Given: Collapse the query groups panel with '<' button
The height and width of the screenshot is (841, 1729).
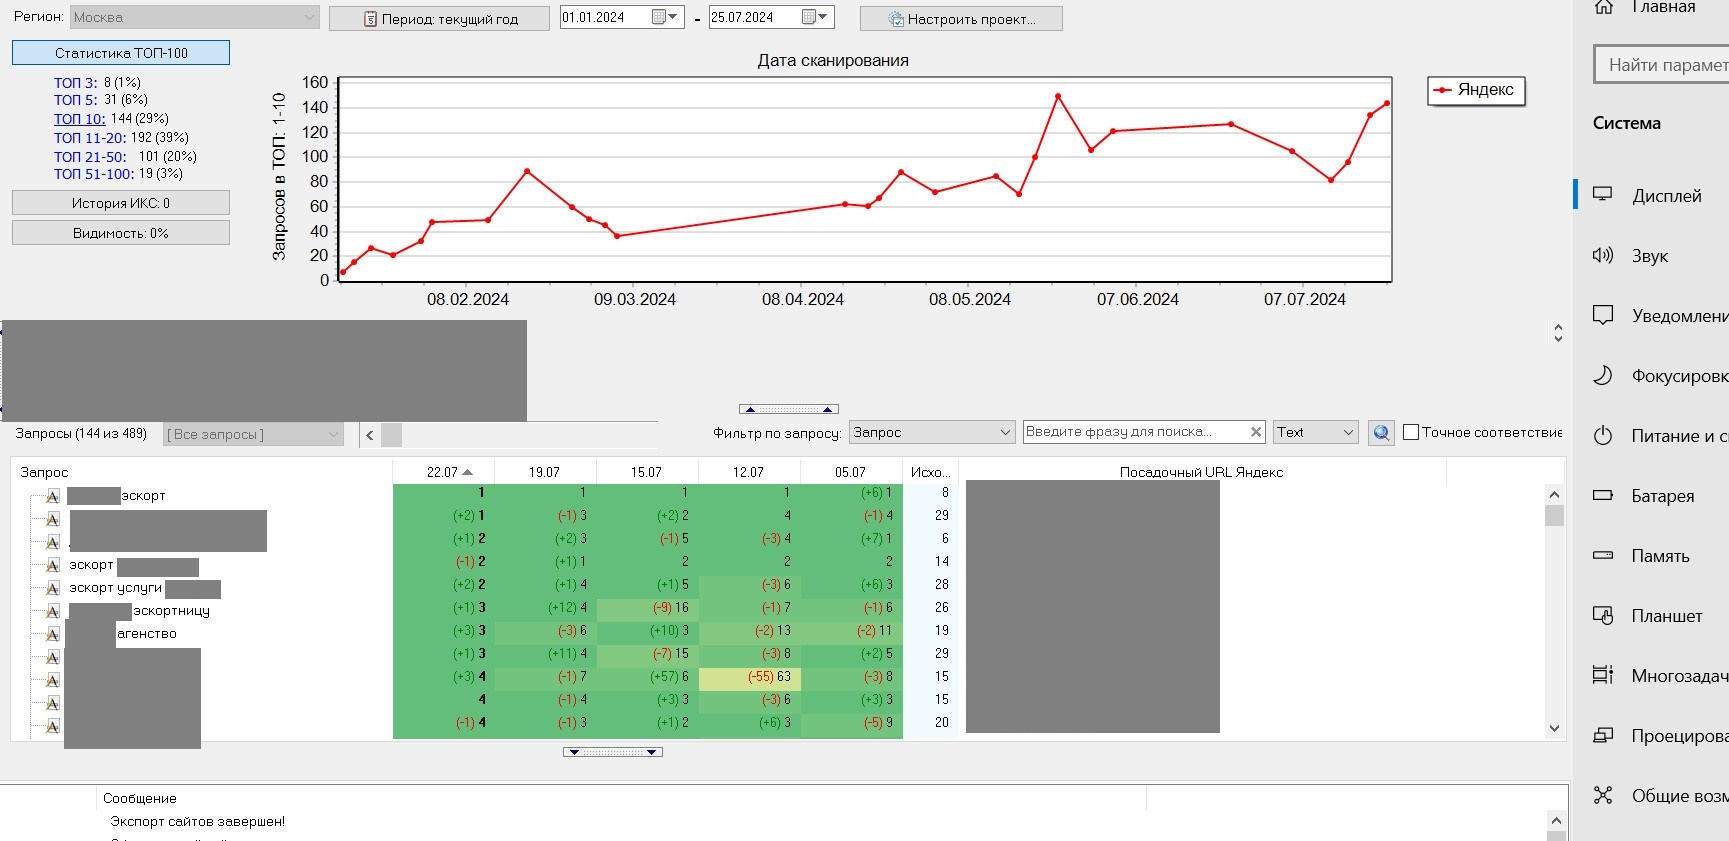Looking at the screenshot, I should click(x=370, y=435).
